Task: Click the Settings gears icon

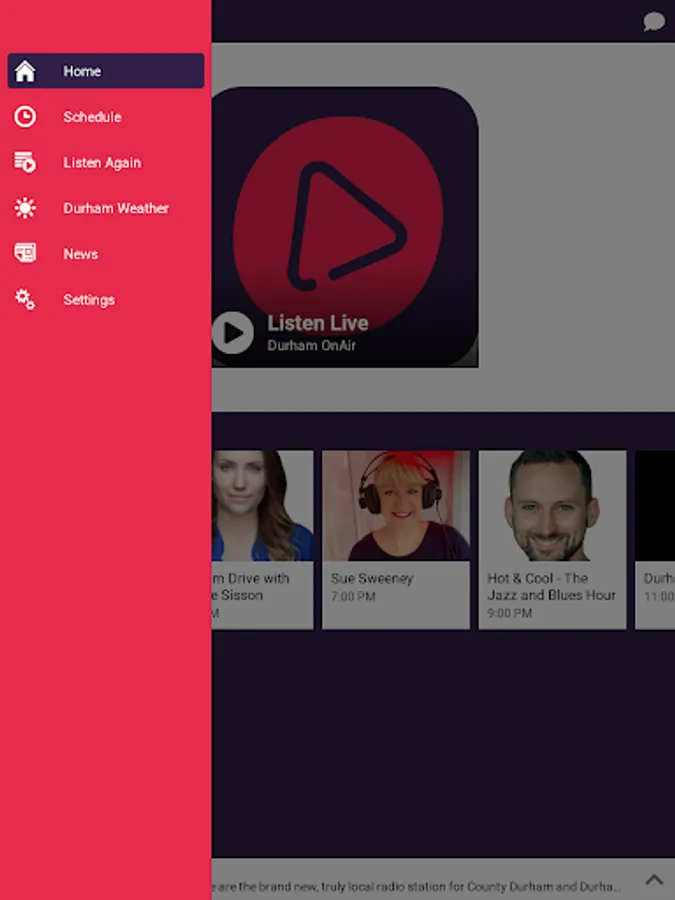Action: (25, 299)
